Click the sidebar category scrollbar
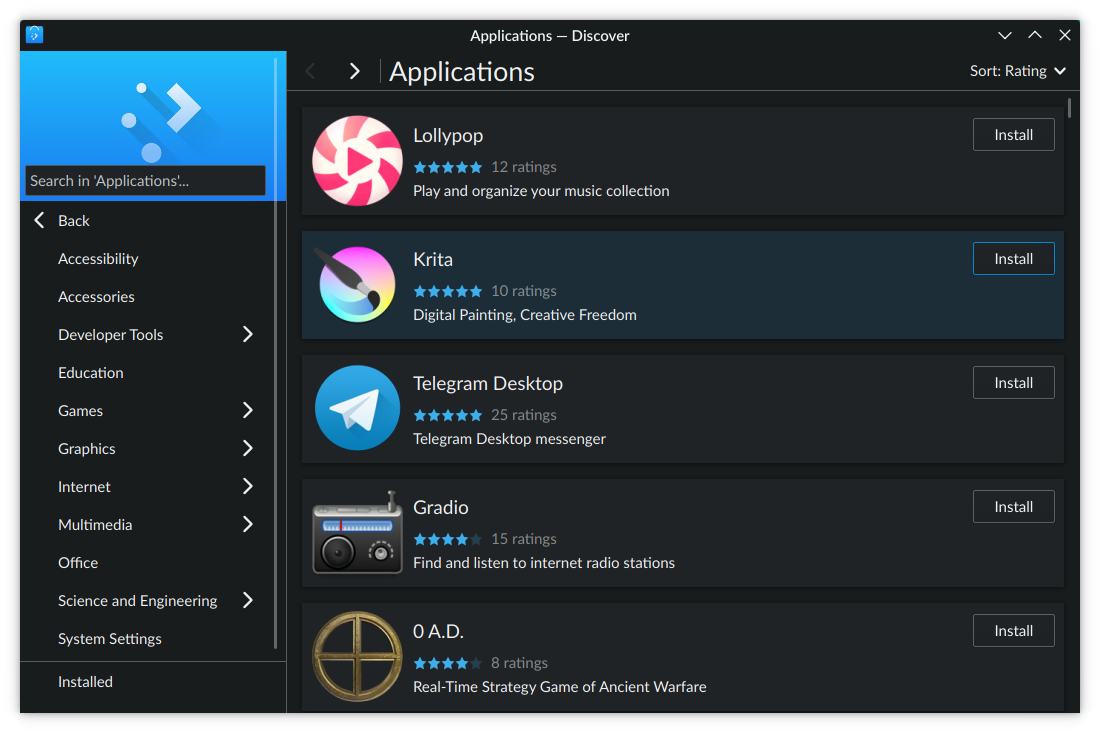Viewport: 1100px width, 733px height. click(x=276, y=354)
